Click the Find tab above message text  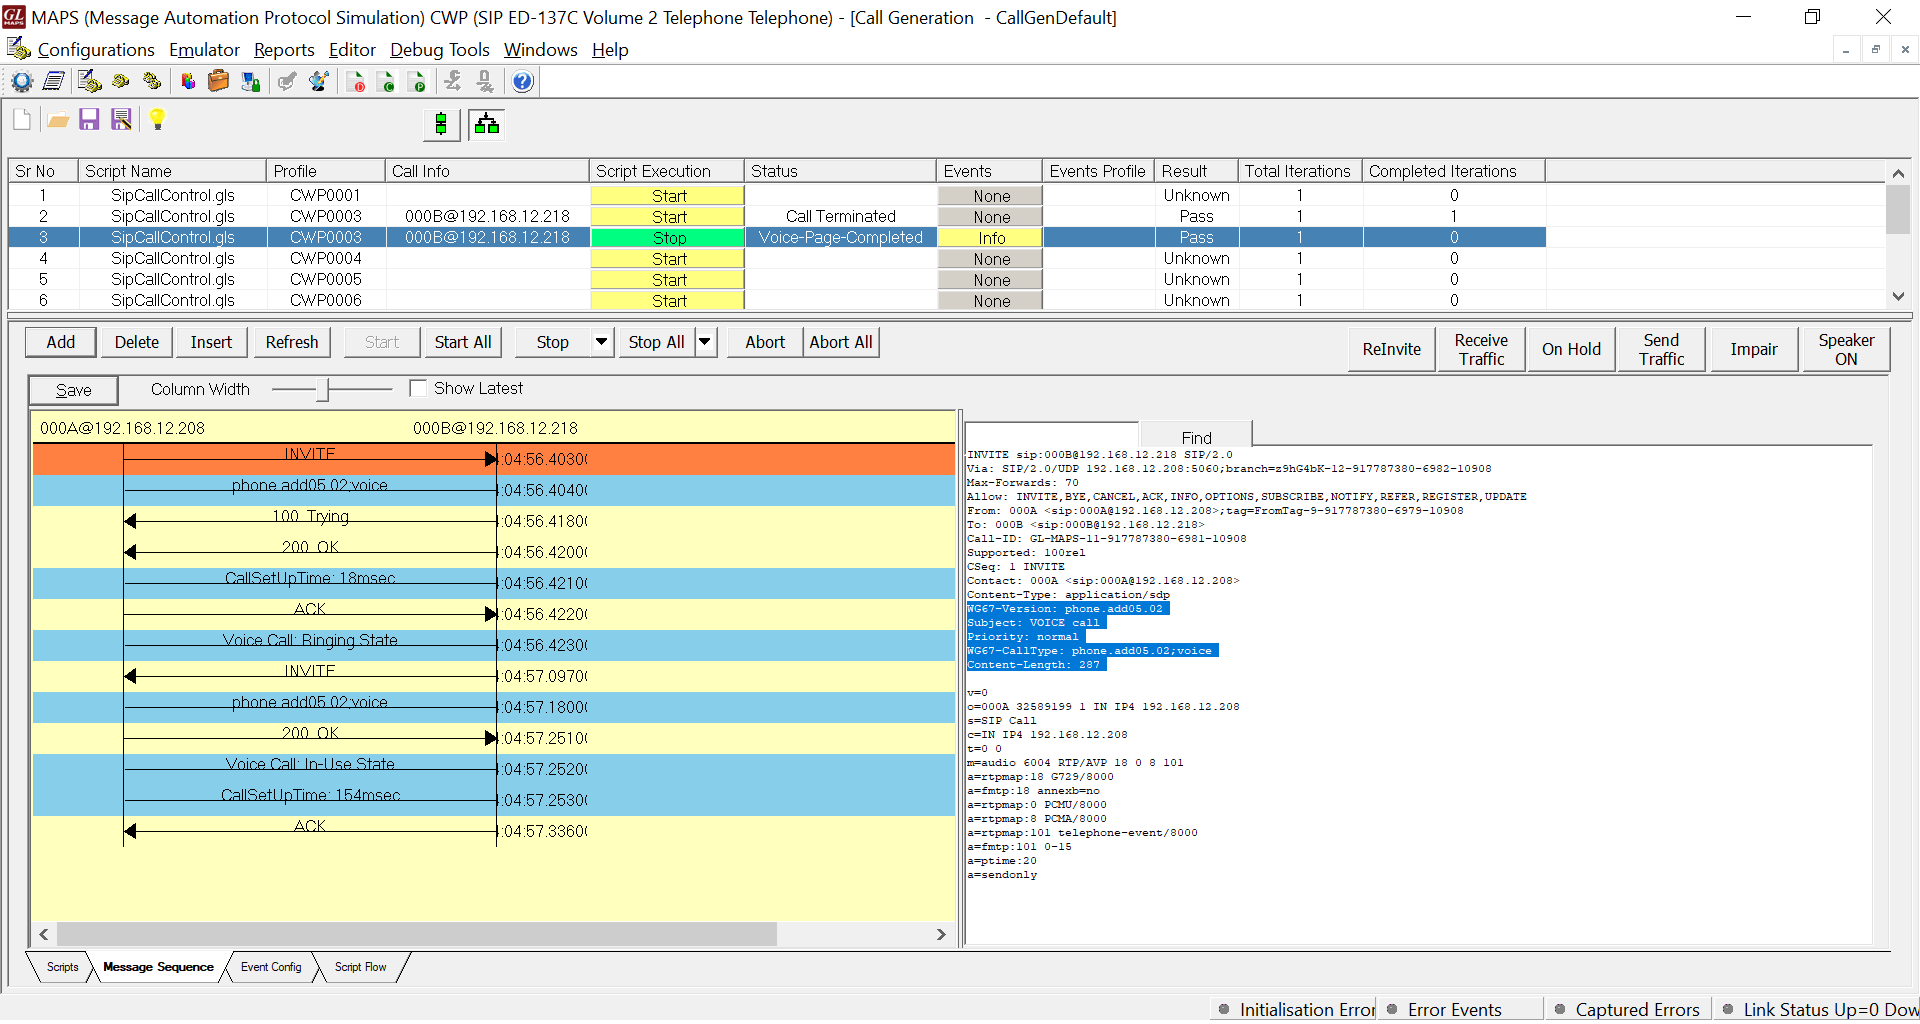[1196, 437]
